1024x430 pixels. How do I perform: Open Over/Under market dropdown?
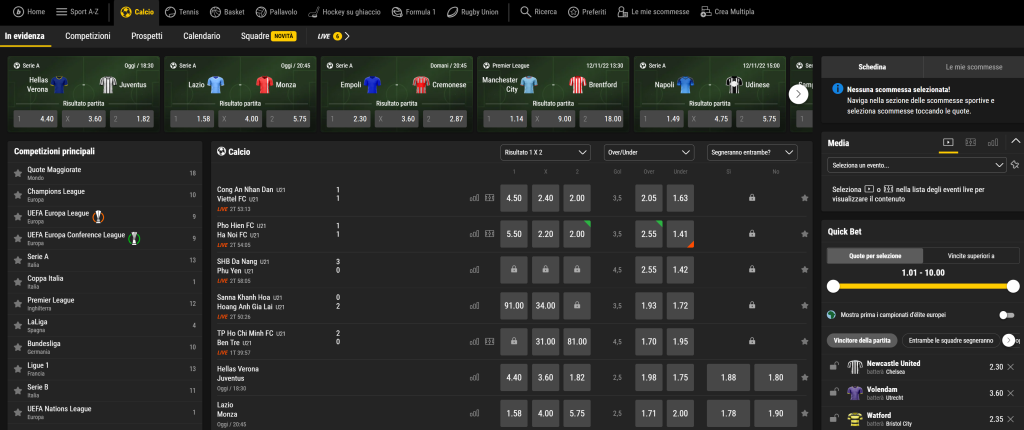tap(648, 152)
